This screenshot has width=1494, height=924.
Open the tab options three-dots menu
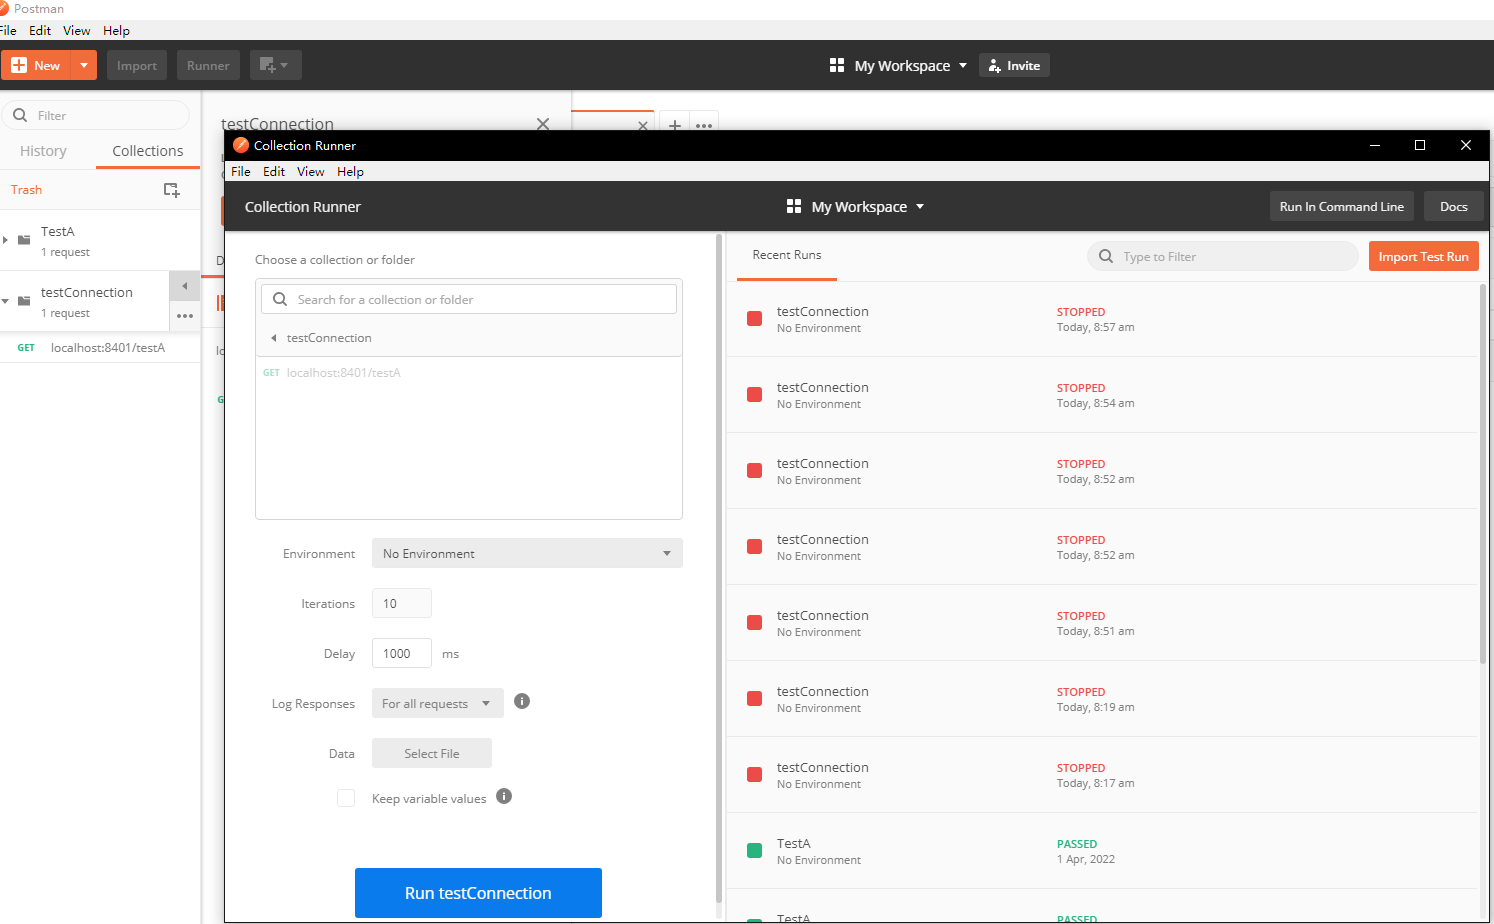[x=704, y=126]
